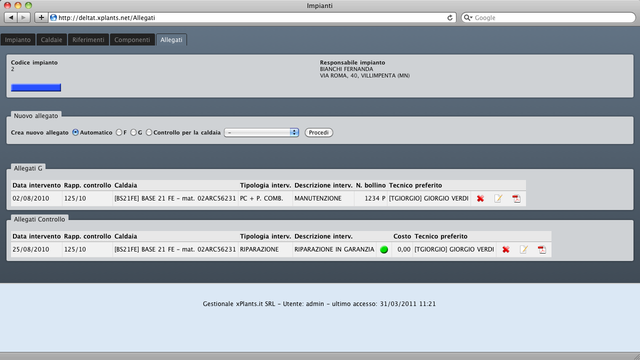Click the Gestionale xPlants.it SRL footer text

coord(239,304)
